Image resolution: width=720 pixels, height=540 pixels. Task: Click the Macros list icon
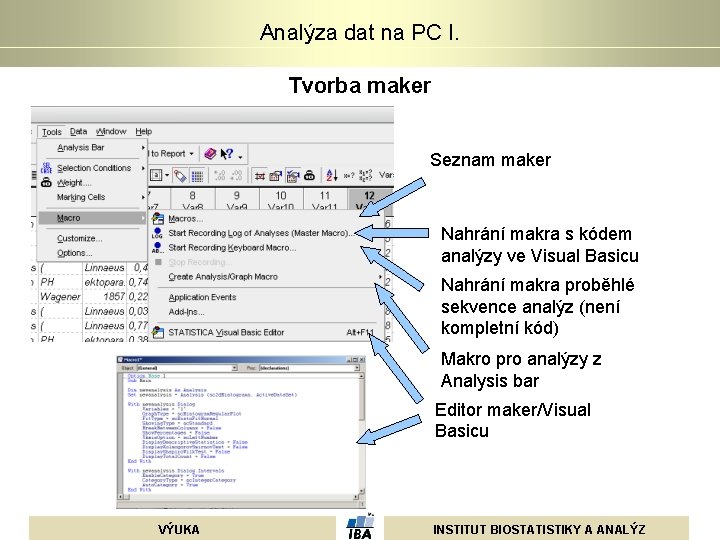click(x=158, y=219)
